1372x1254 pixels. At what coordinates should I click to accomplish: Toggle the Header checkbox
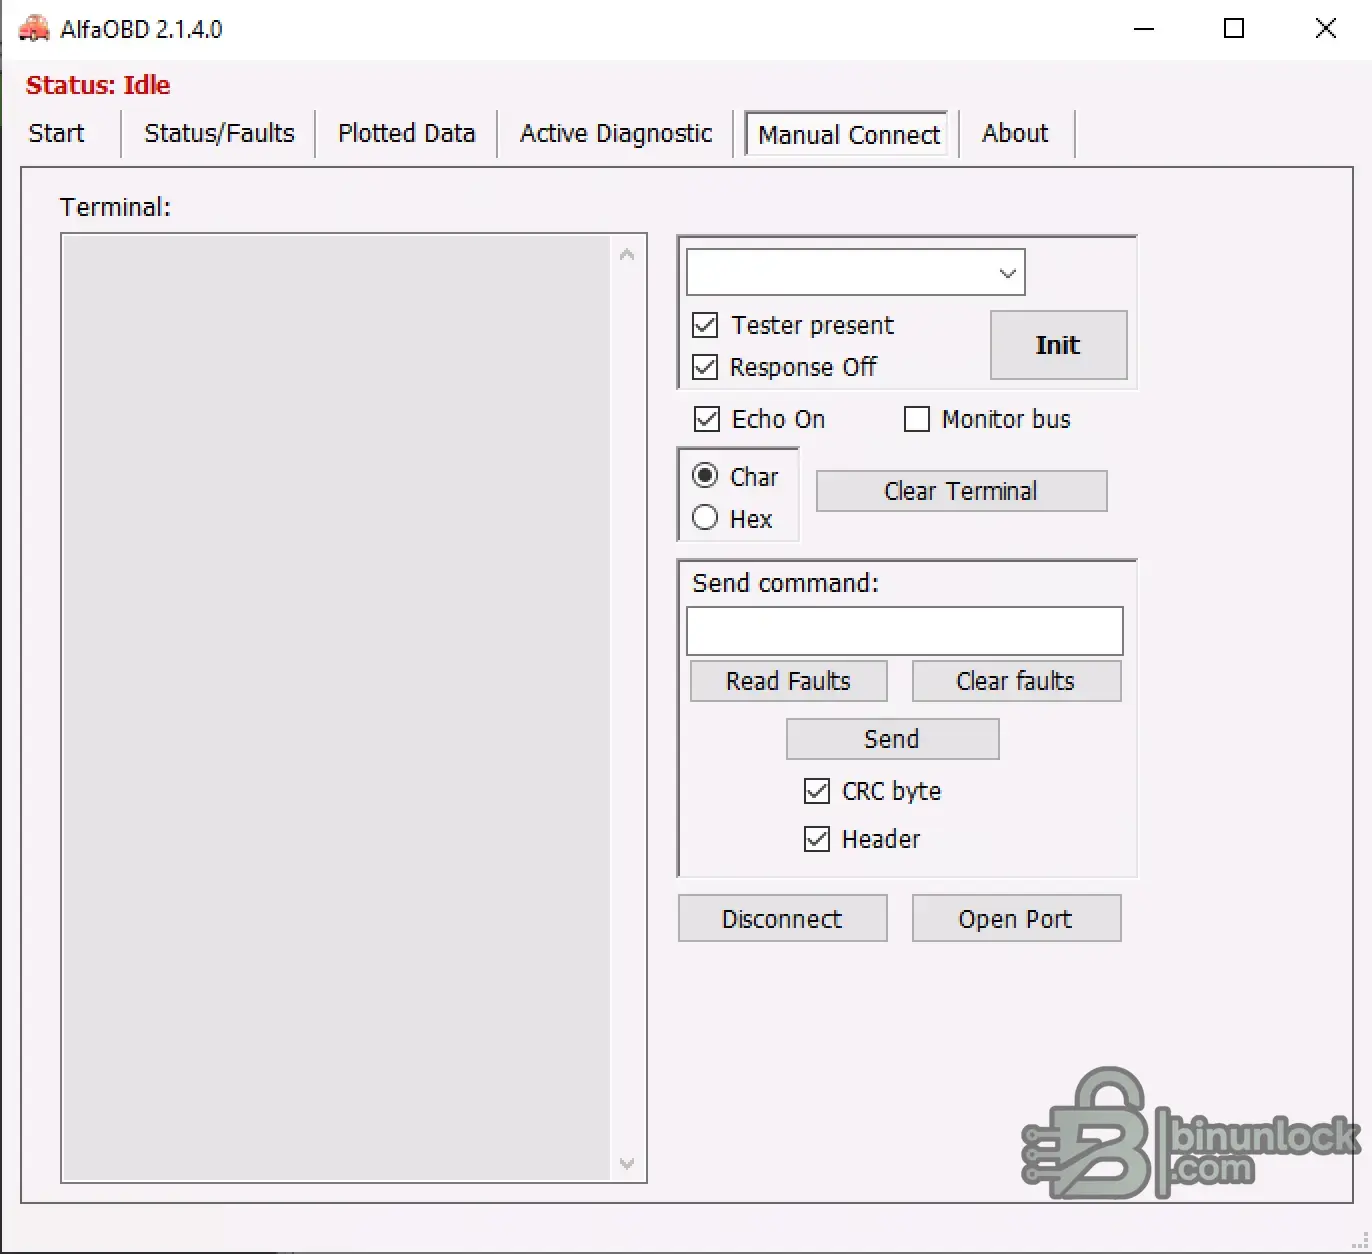817,839
